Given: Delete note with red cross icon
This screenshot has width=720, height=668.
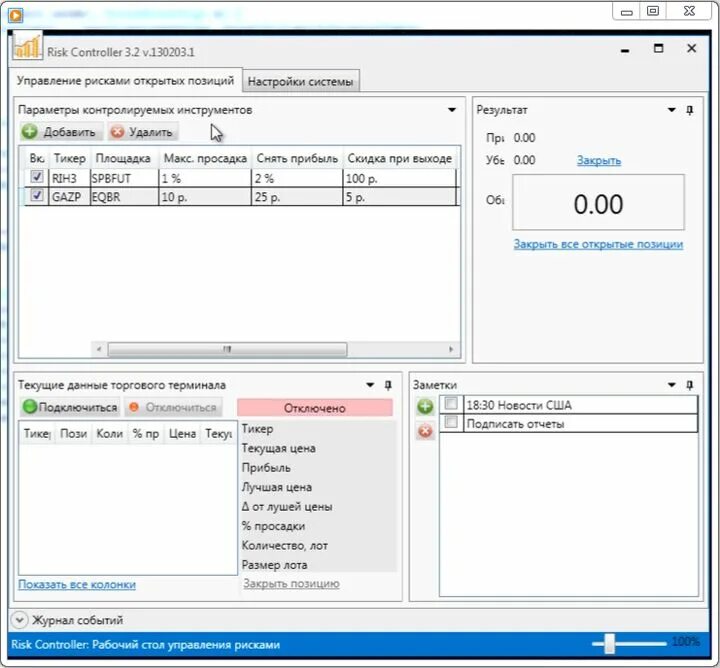Looking at the screenshot, I should click(x=425, y=431).
